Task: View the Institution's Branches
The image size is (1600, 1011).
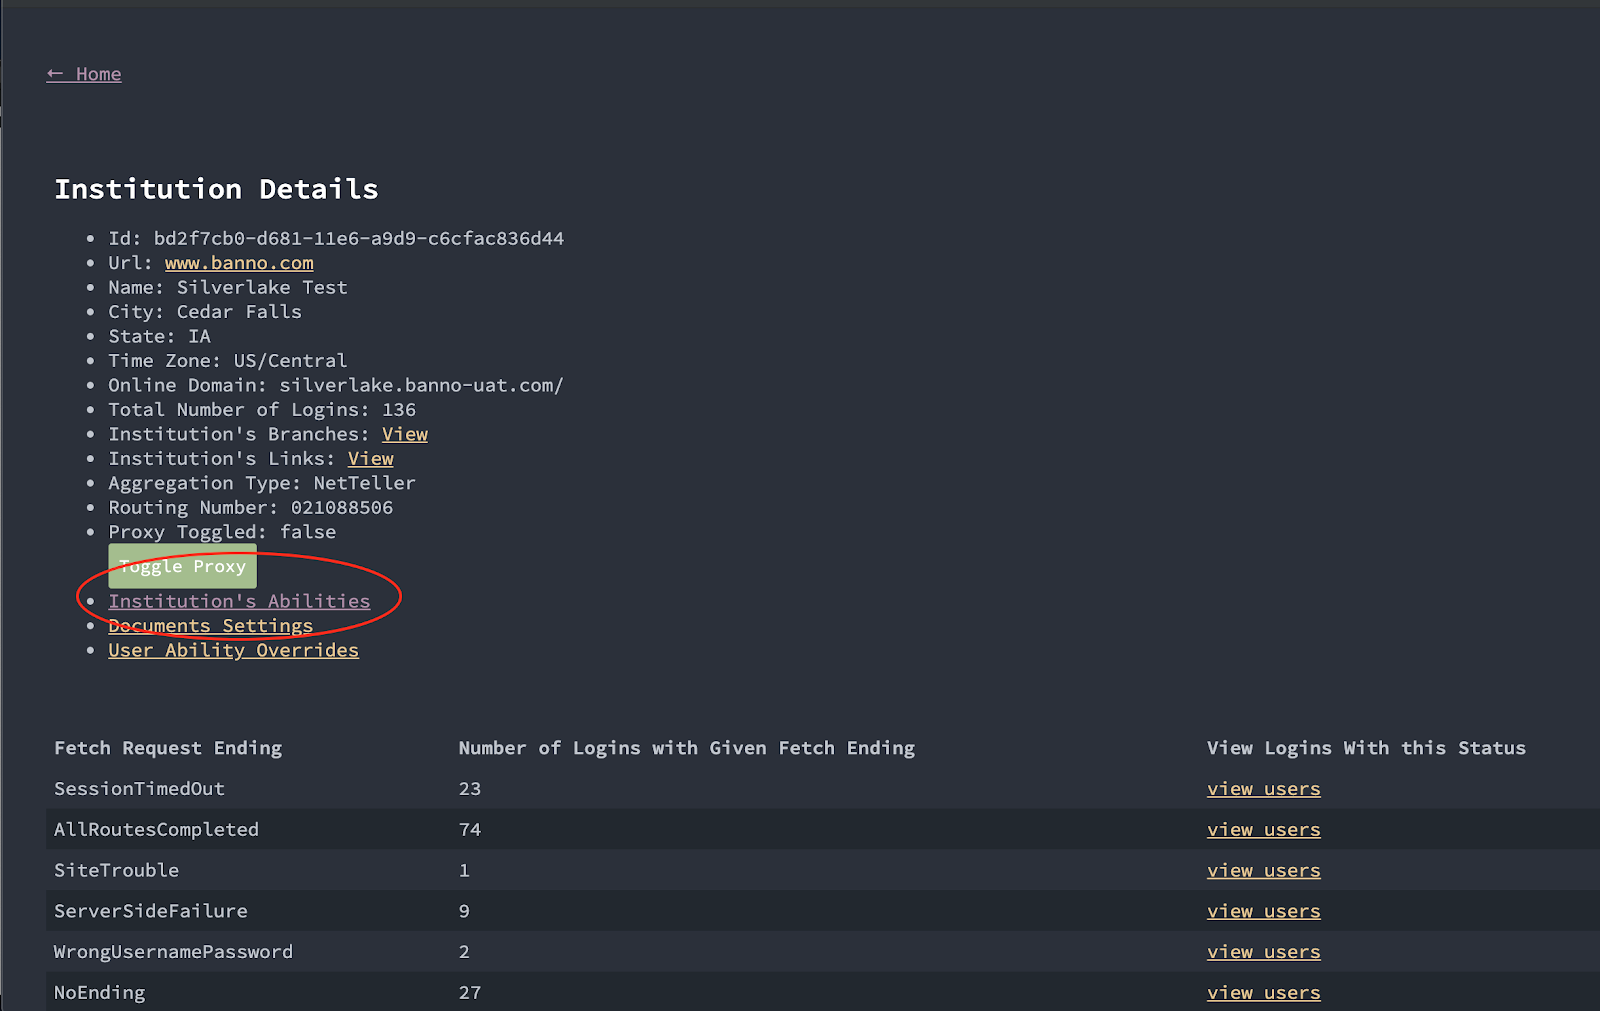Action: pyautogui.click(x=404, y=434)
